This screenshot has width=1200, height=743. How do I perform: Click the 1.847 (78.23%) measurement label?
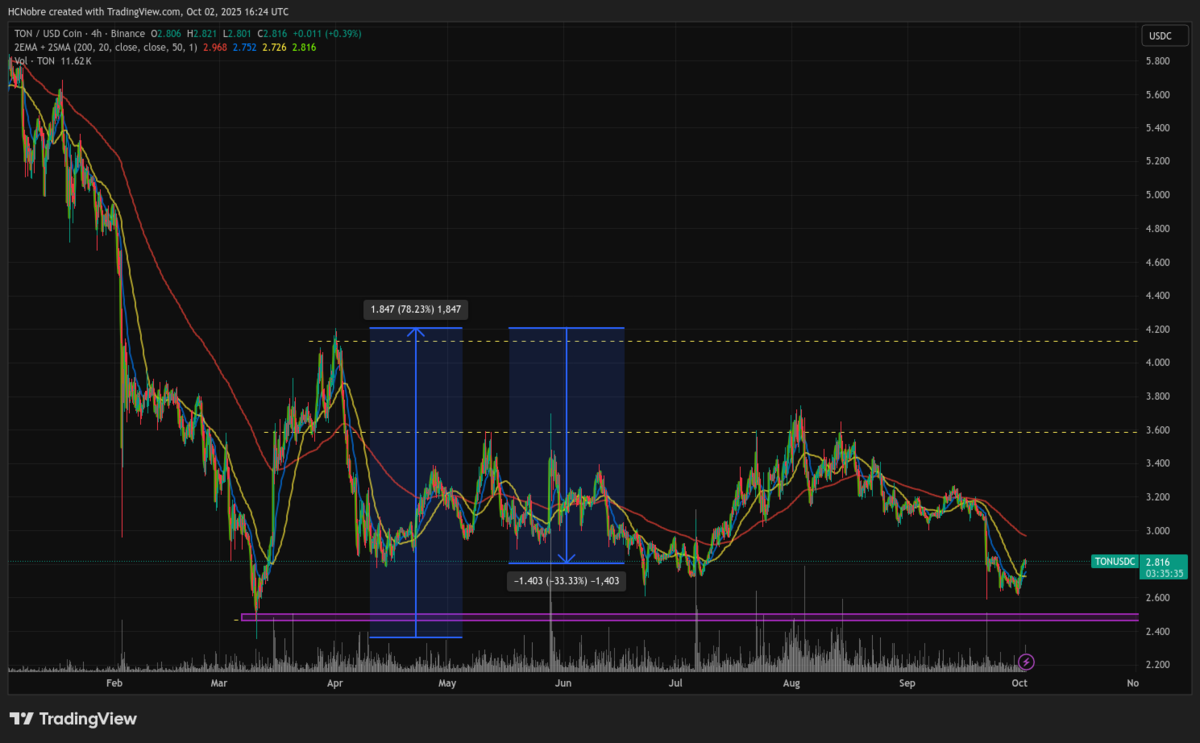[417, 310]
